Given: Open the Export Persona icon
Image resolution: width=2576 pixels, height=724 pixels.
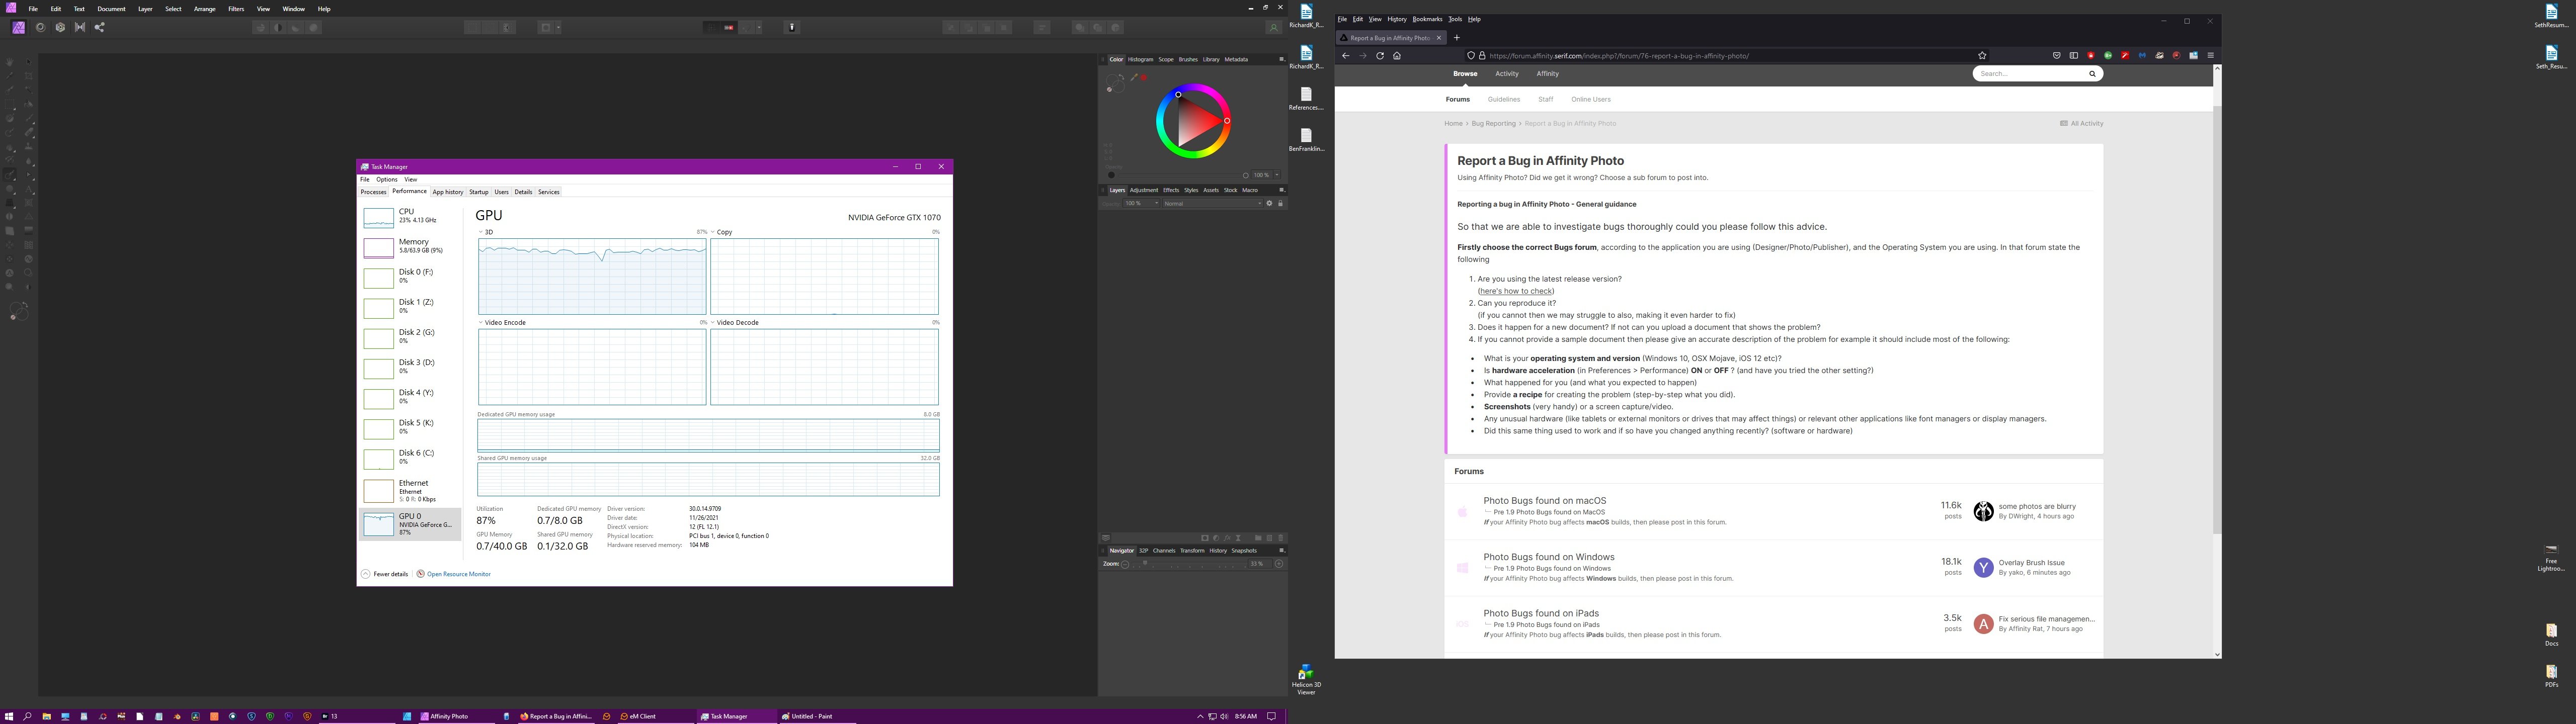Looking at the screenshot, I should [x=99, y=27].
